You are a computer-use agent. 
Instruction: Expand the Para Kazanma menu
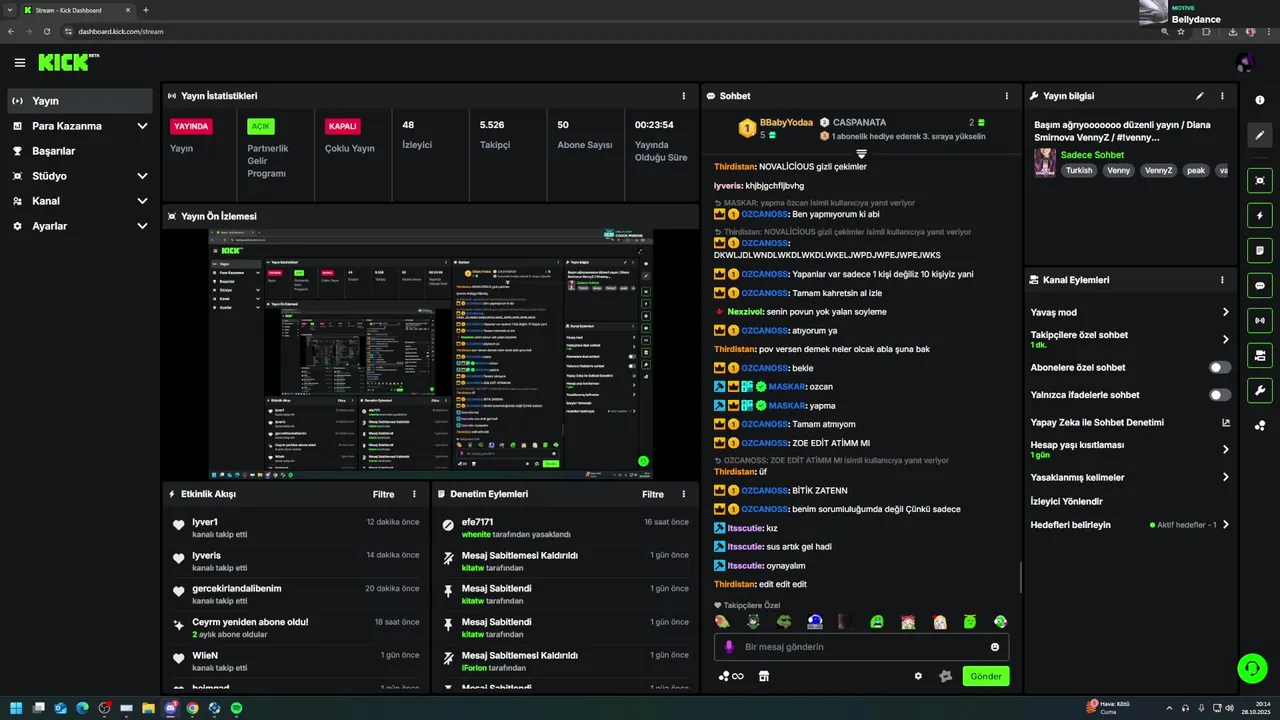pyautogui.click(x=142, y=126)
